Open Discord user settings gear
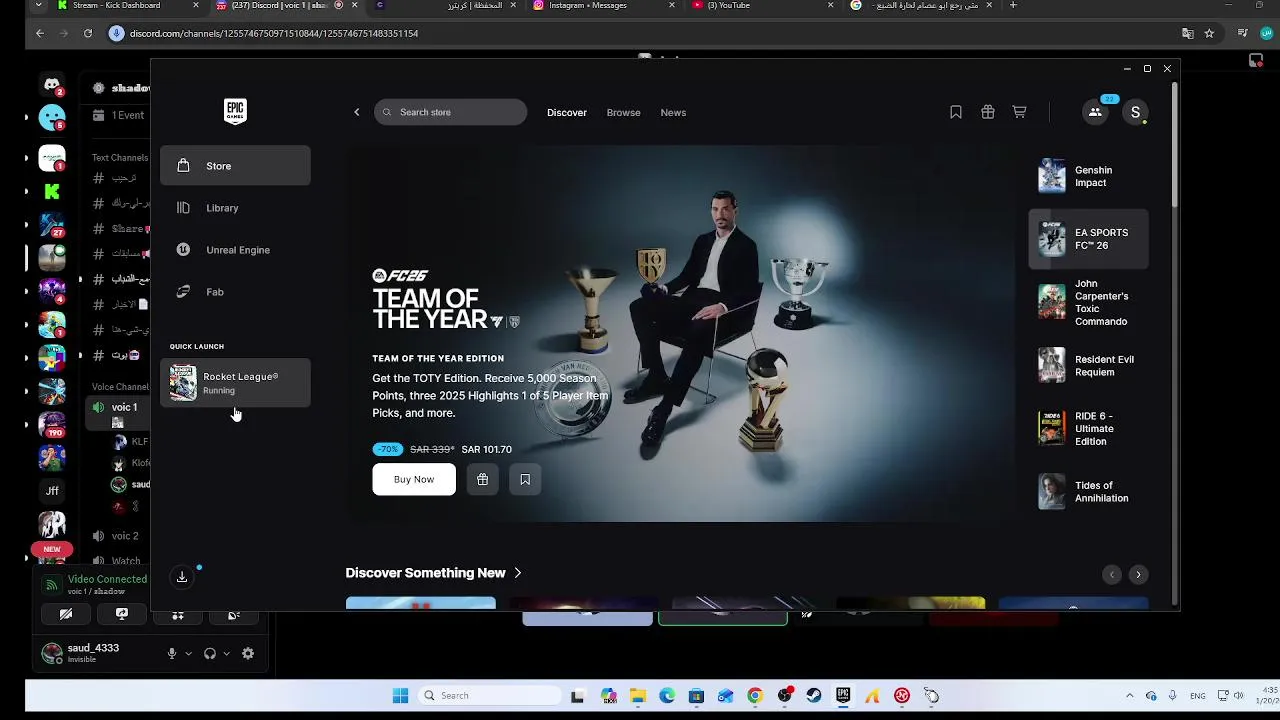 coord(248,653)
